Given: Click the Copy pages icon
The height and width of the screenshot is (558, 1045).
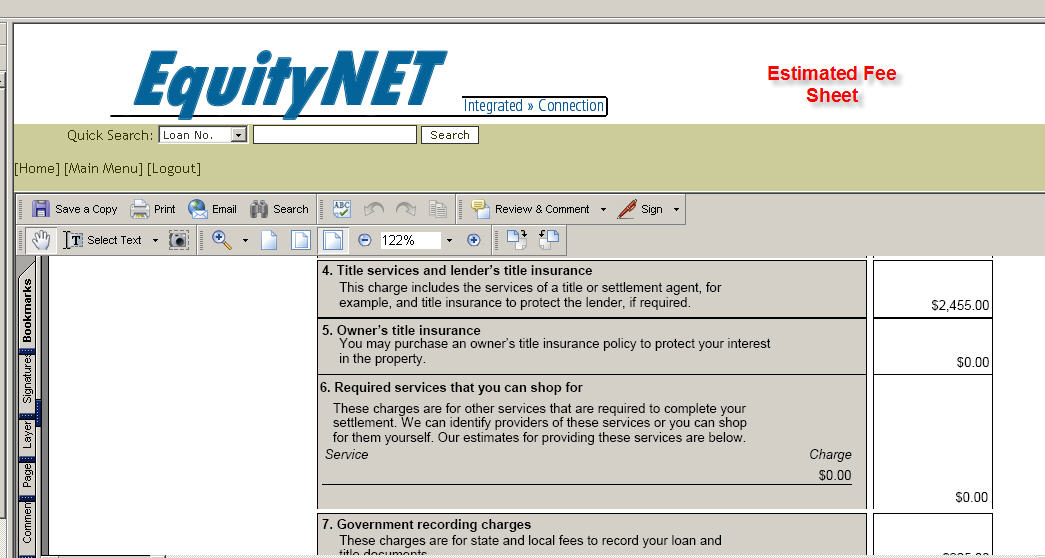Looking at the screenshot, I should click(x=438, y=209).
